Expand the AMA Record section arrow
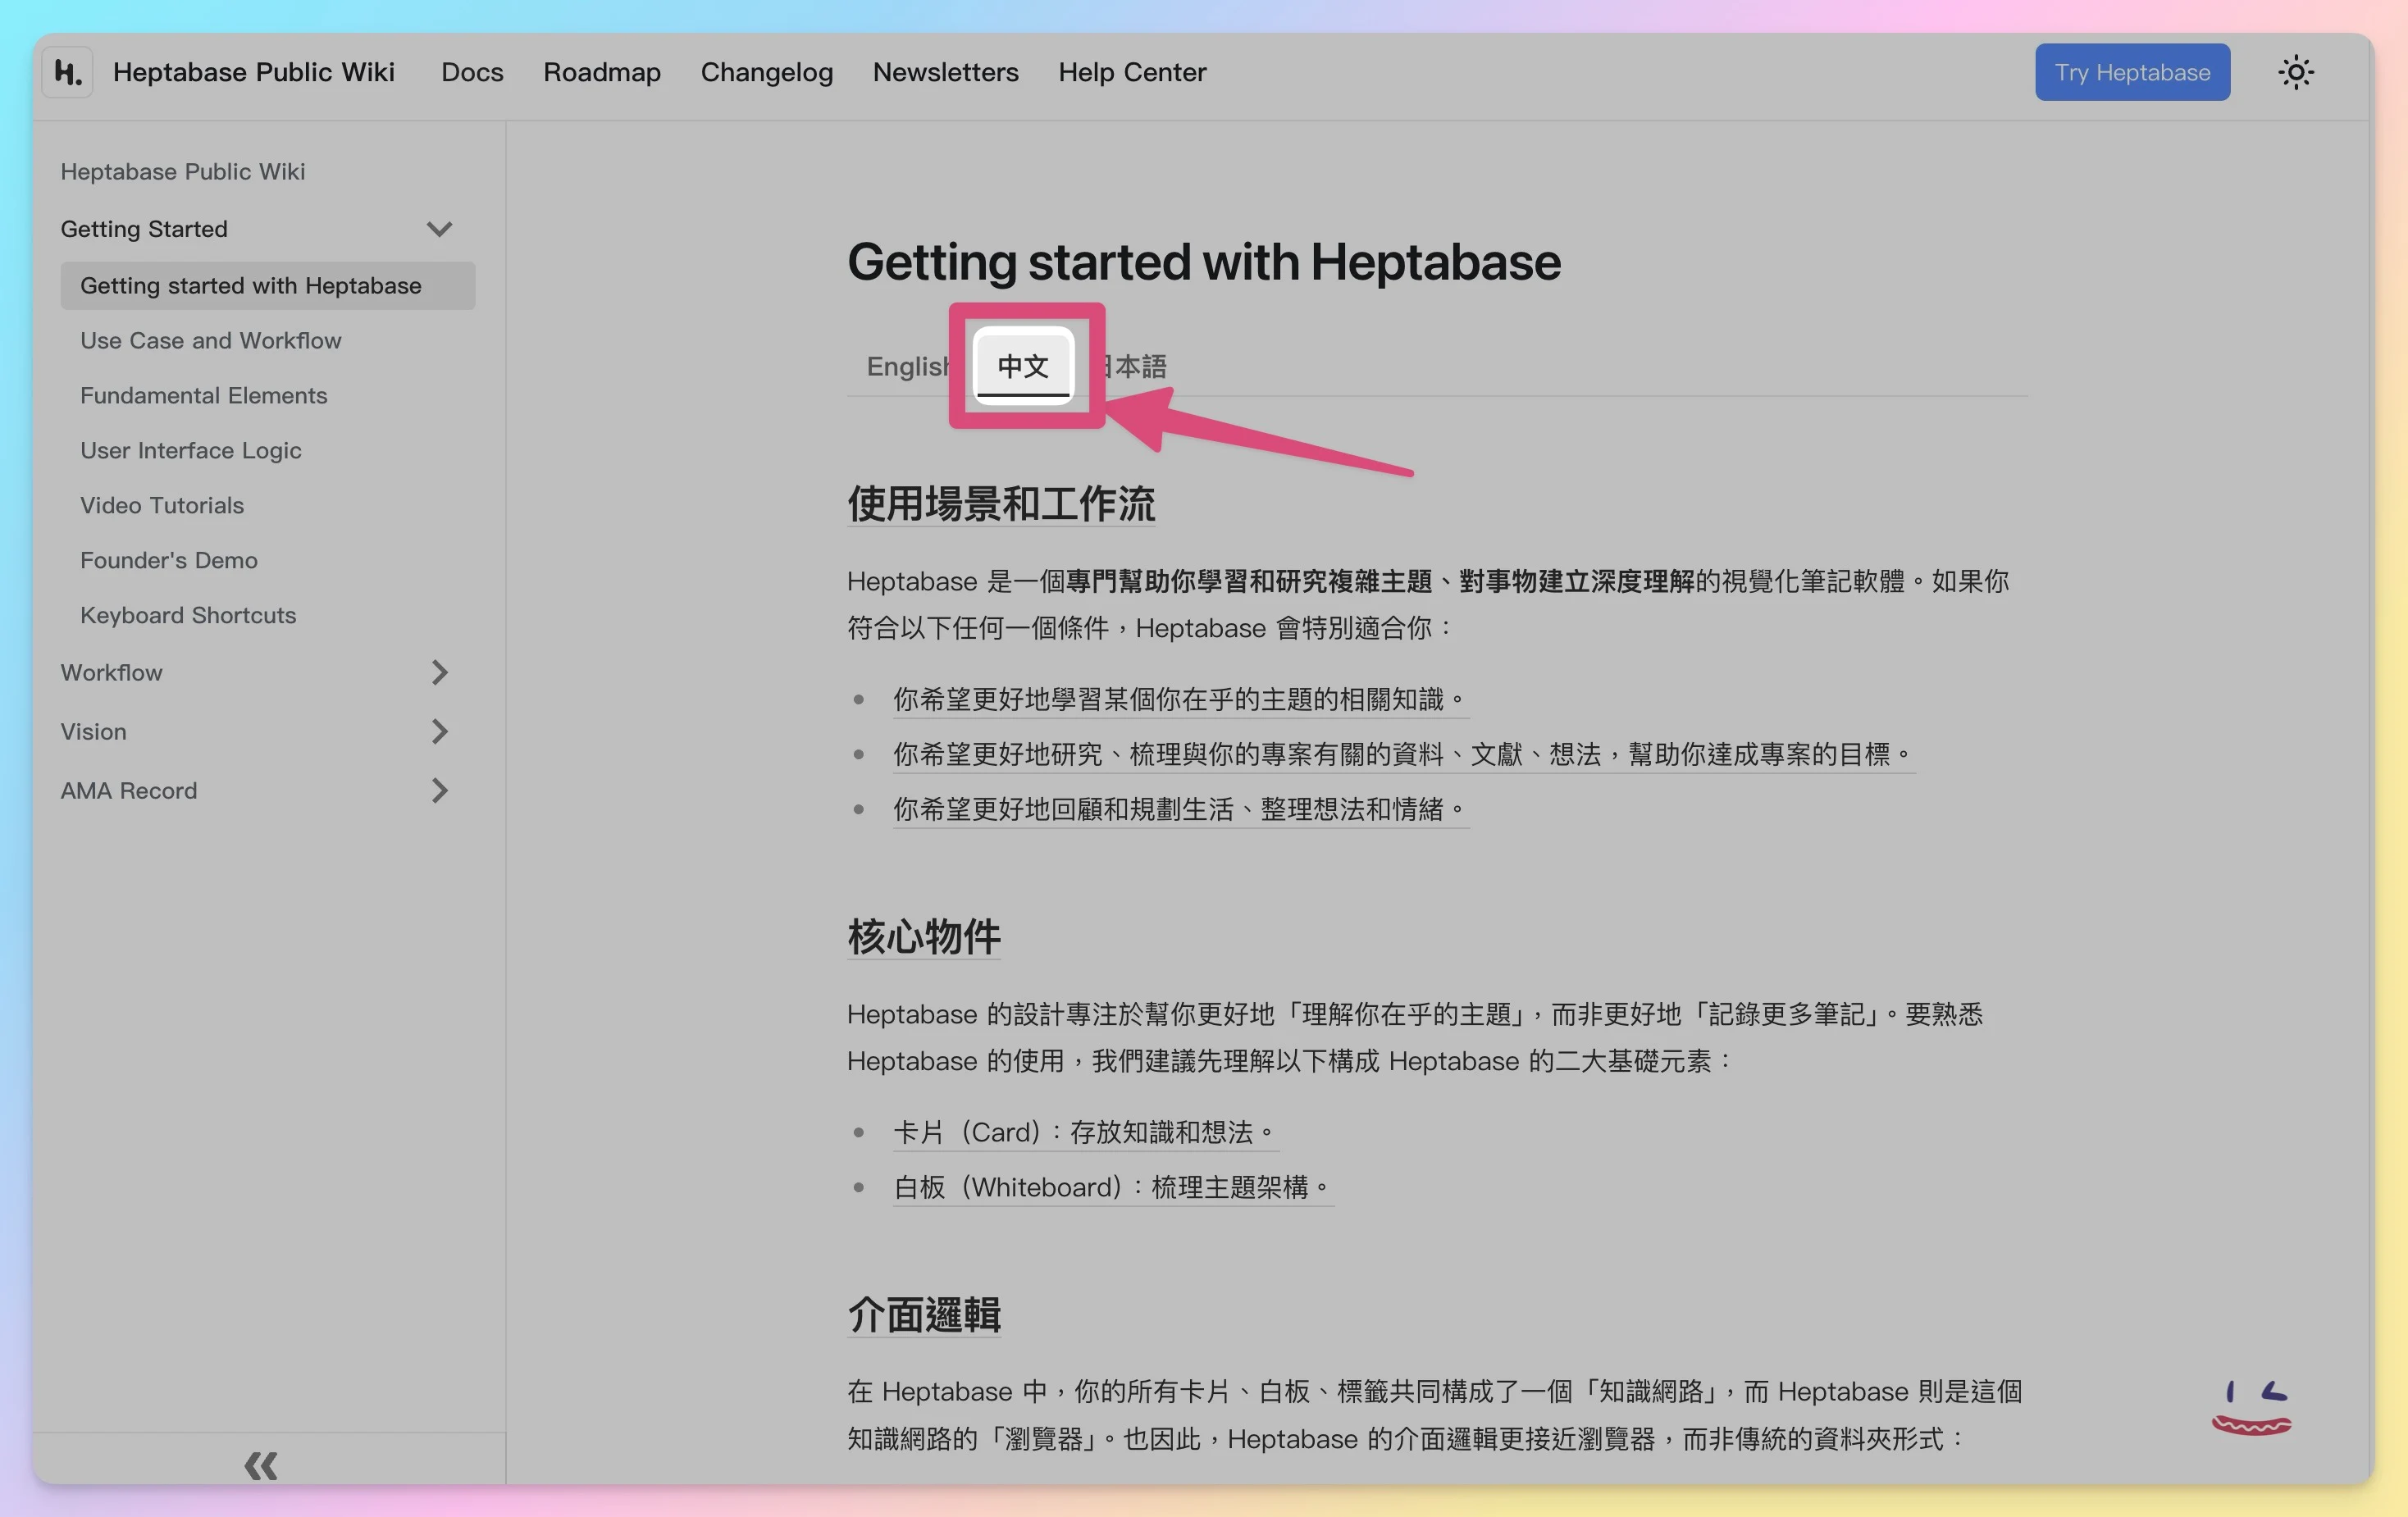The width and height of the screenshot is (2408, 1517). coord(439,790)
